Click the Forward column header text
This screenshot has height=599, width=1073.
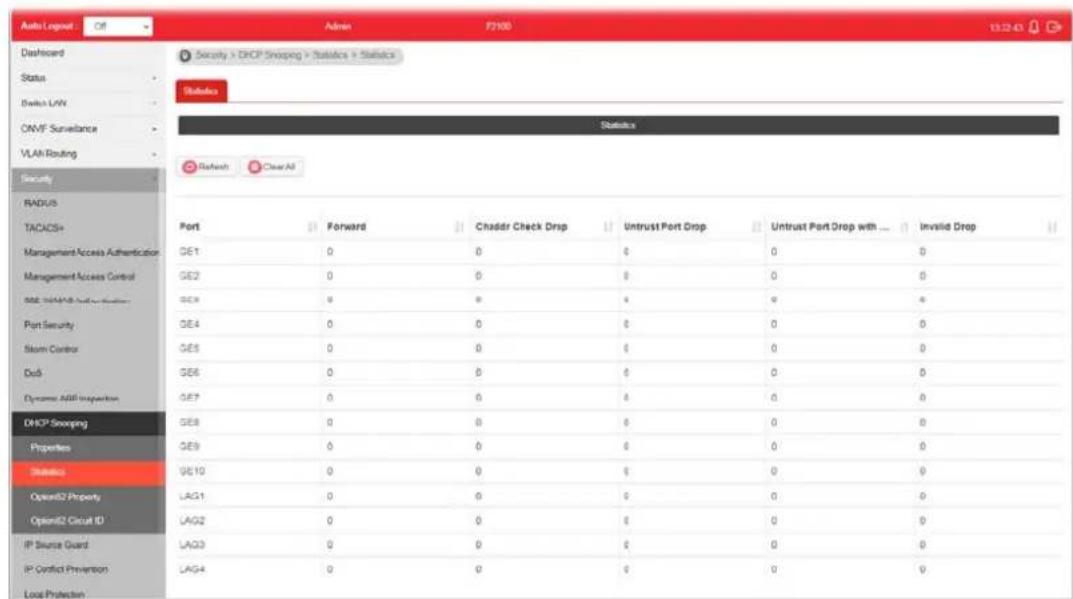[x=346, y=227]
